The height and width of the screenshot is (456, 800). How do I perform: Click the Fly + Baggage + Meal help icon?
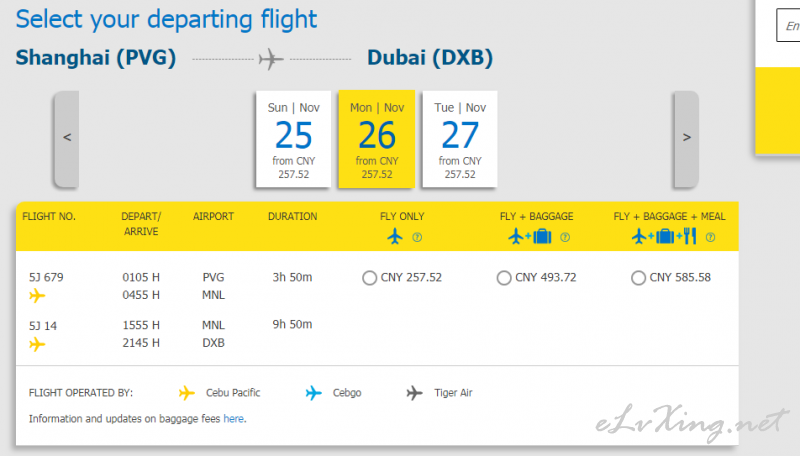coord(710,237)
